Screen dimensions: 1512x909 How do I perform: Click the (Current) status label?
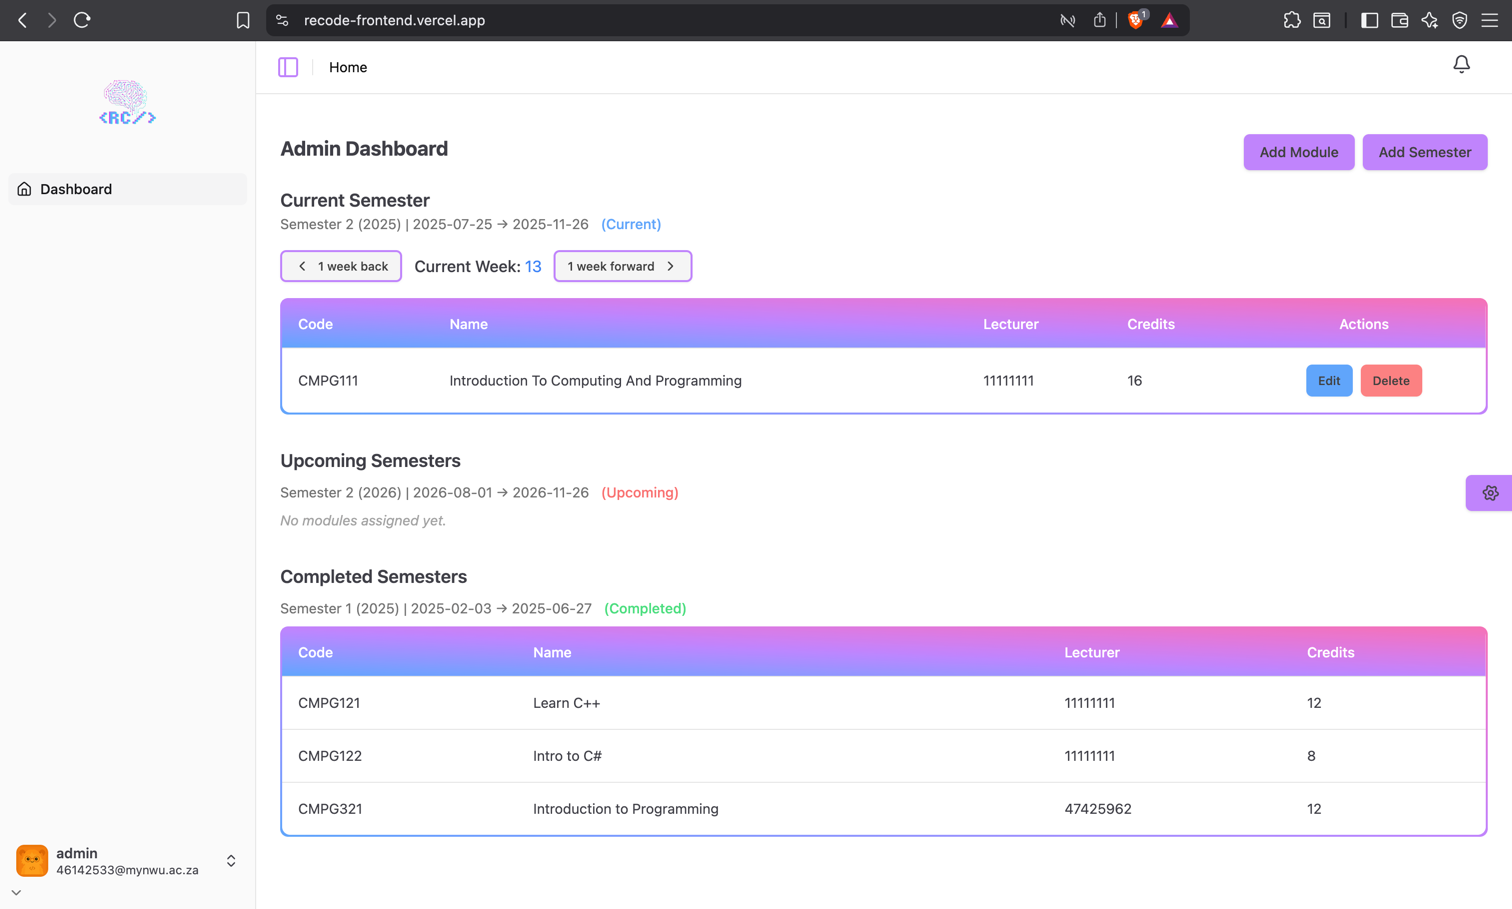[x=631, y=224]
